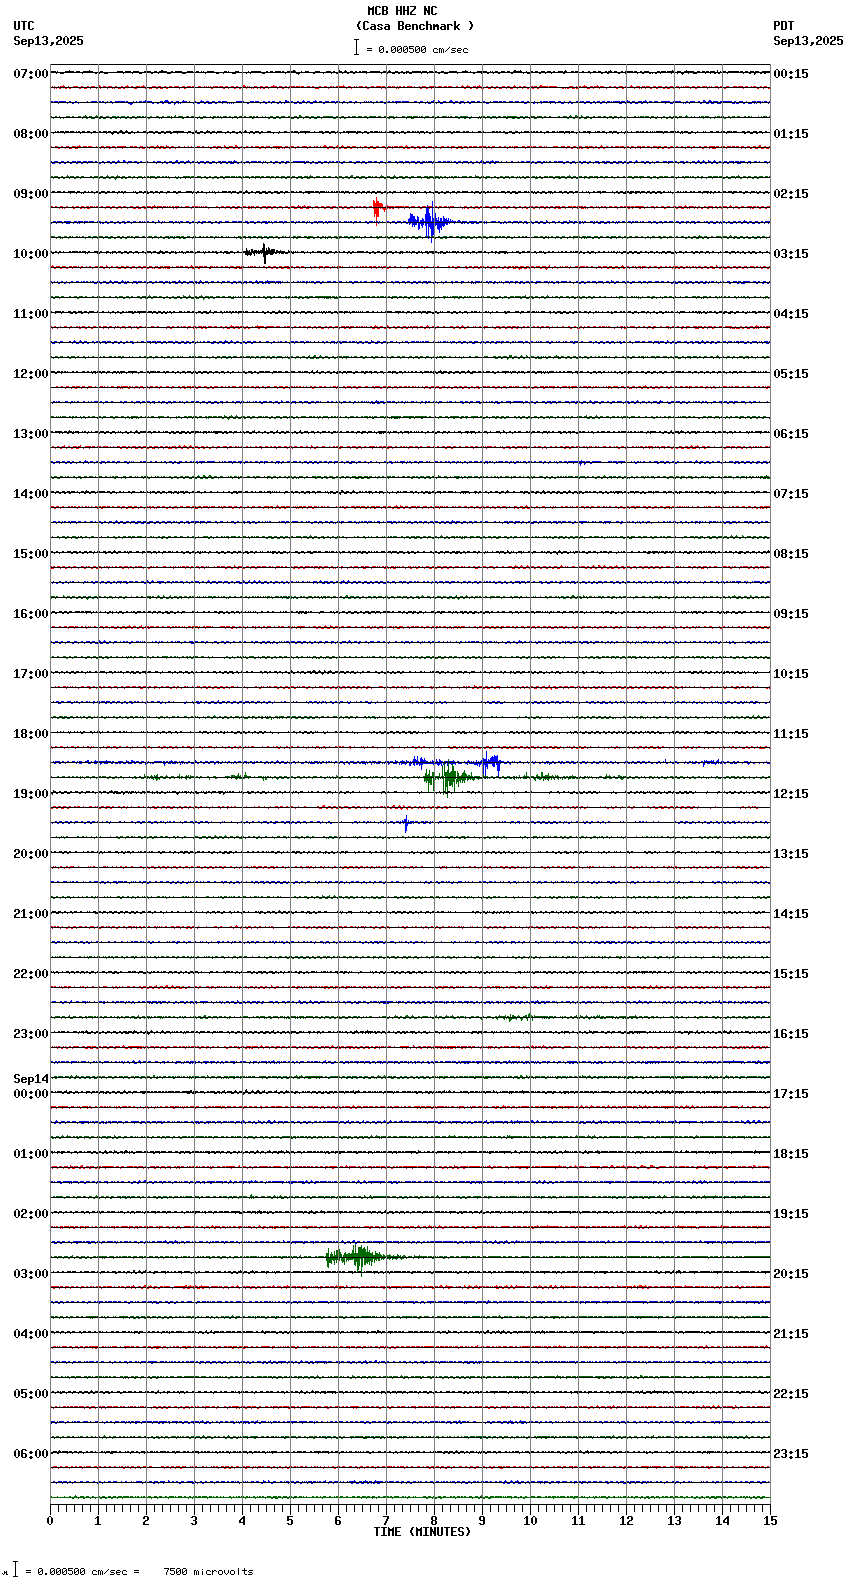Click the '16:15' PDT time label

pyautogui.click(x=791, y=1034)
